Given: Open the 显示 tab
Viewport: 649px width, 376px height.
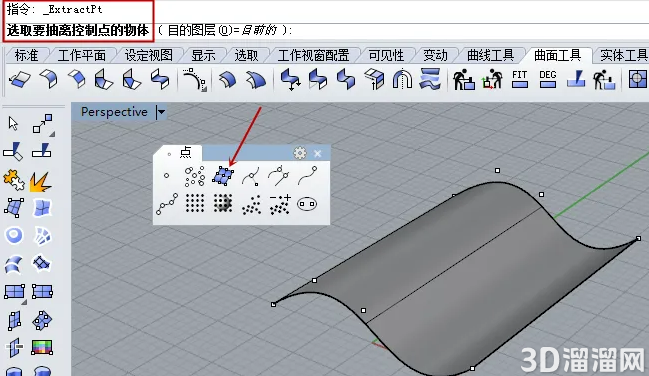Looking at the screenshot, I should (203, 55).
